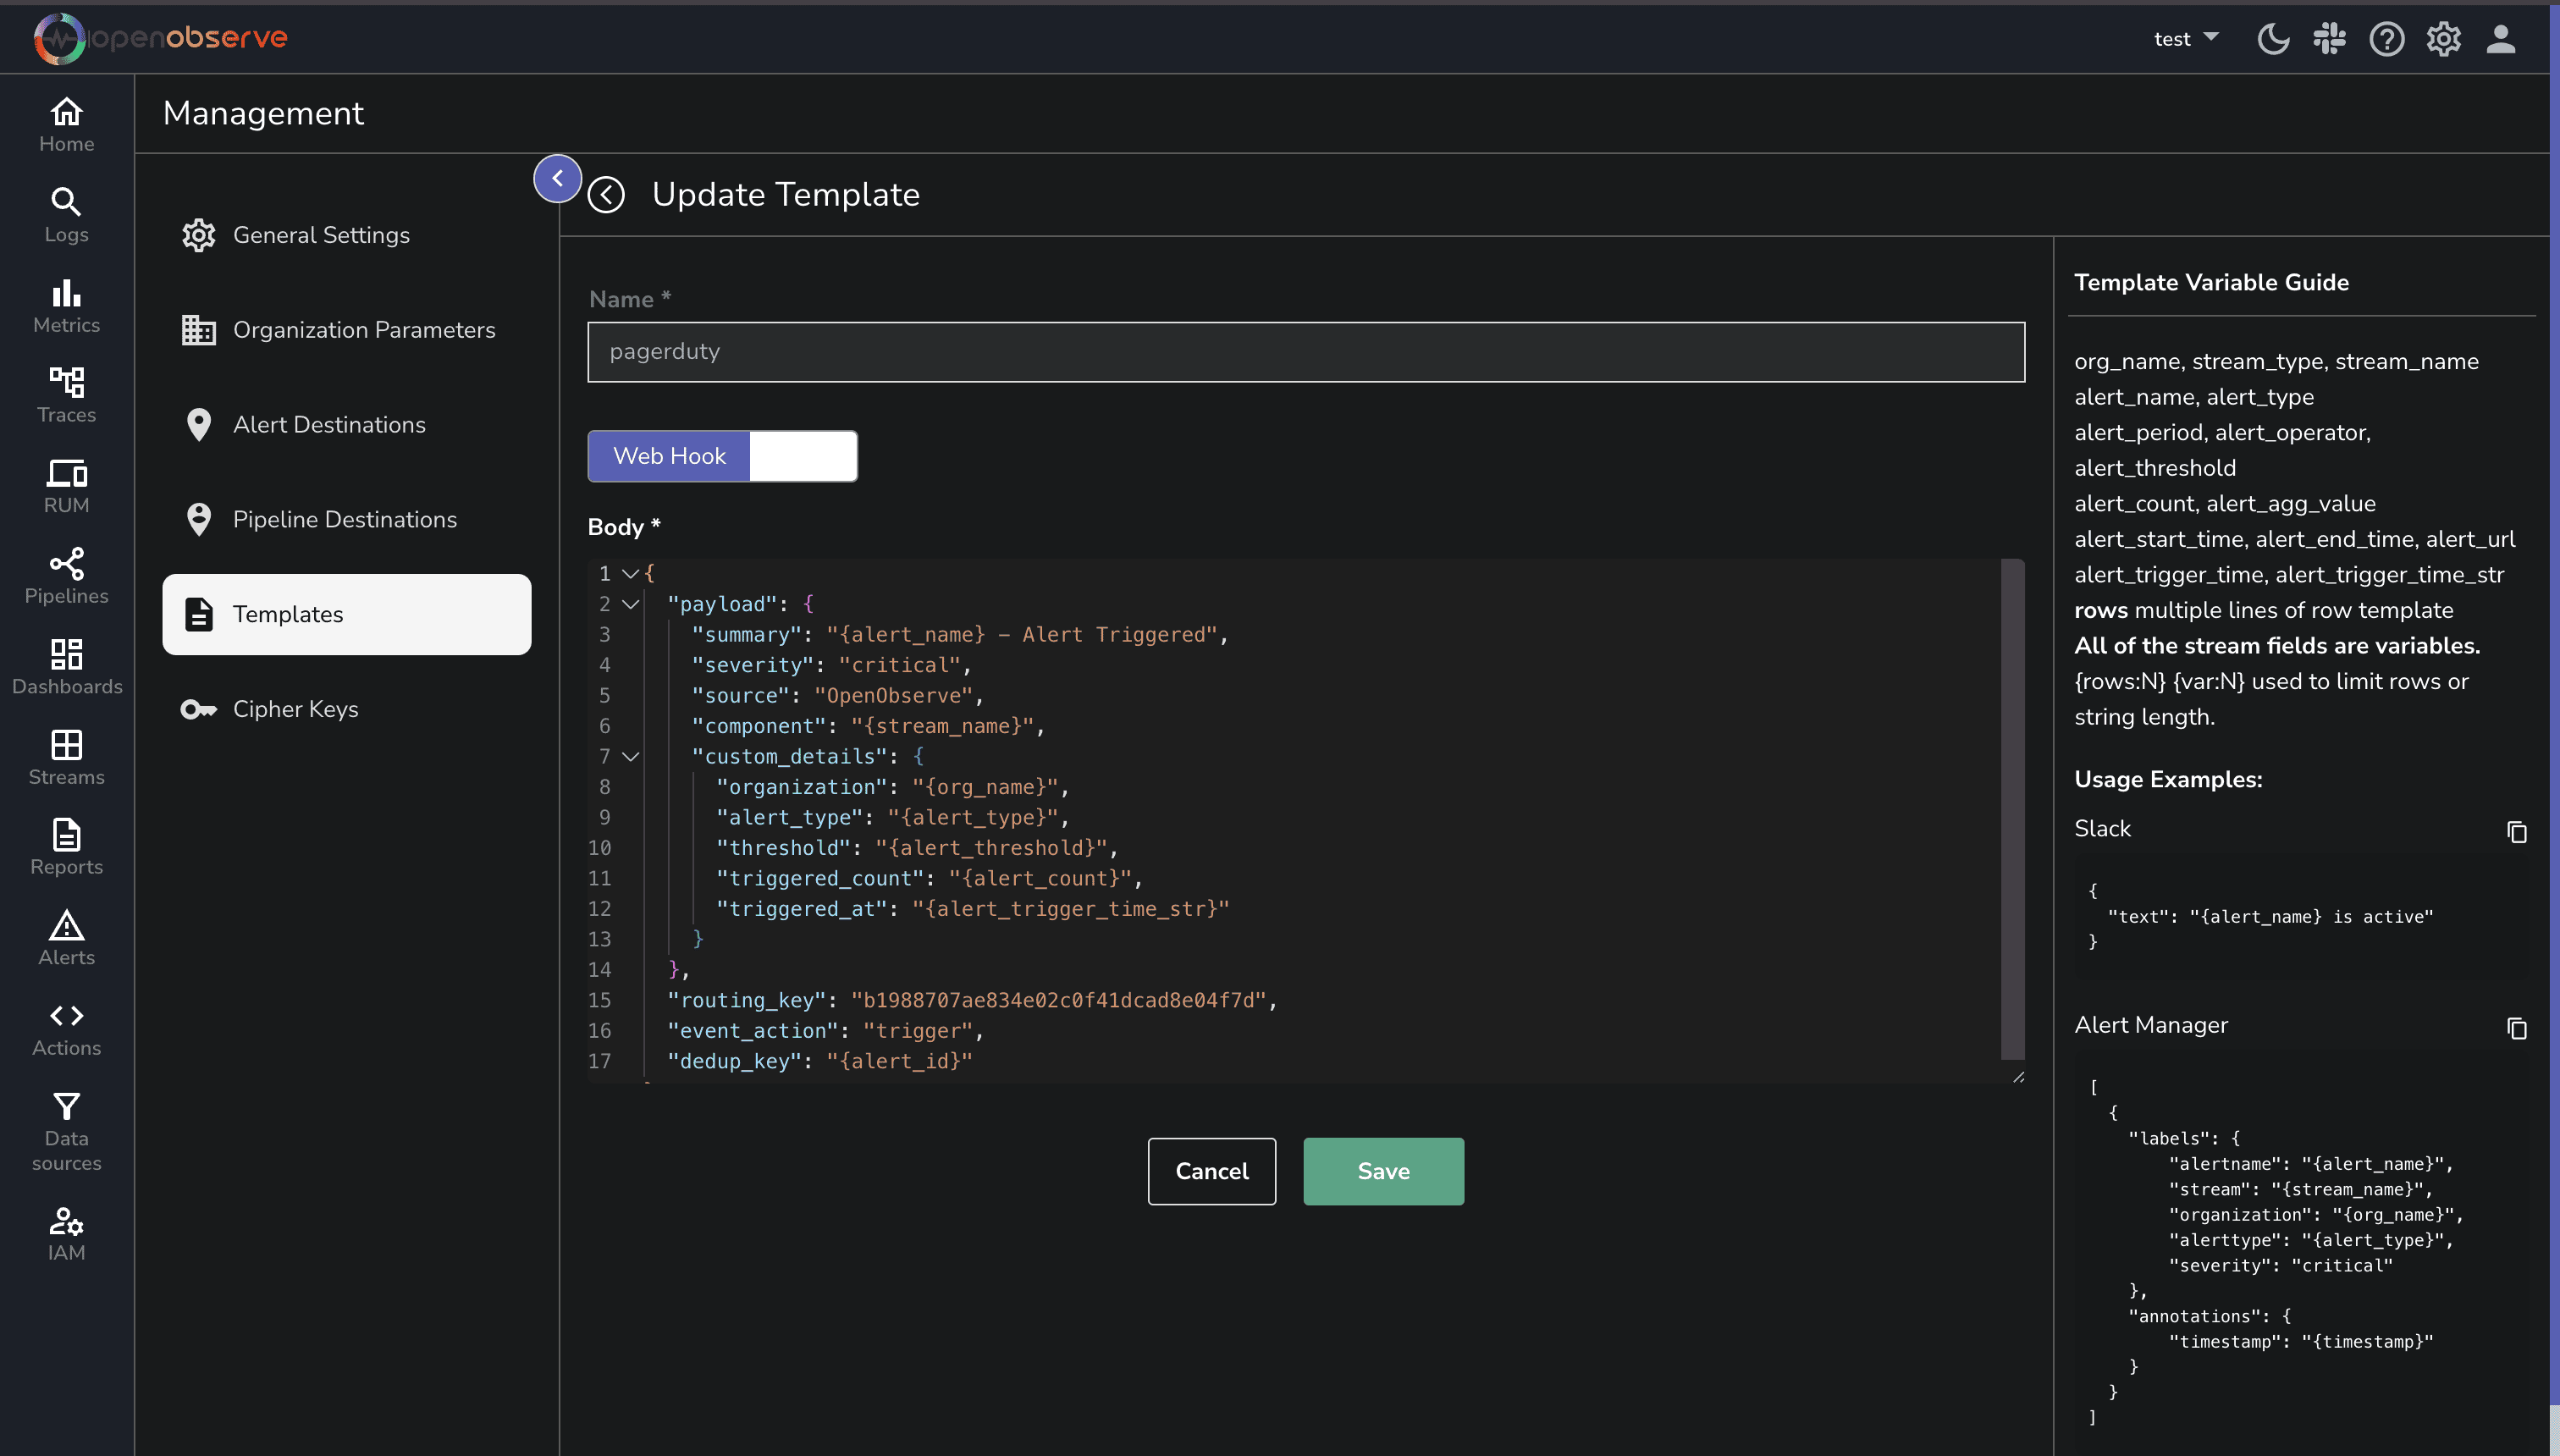Click the back arrow beside Update Template
This screenshot has height=1456, width=2560.
coord(606,194)
